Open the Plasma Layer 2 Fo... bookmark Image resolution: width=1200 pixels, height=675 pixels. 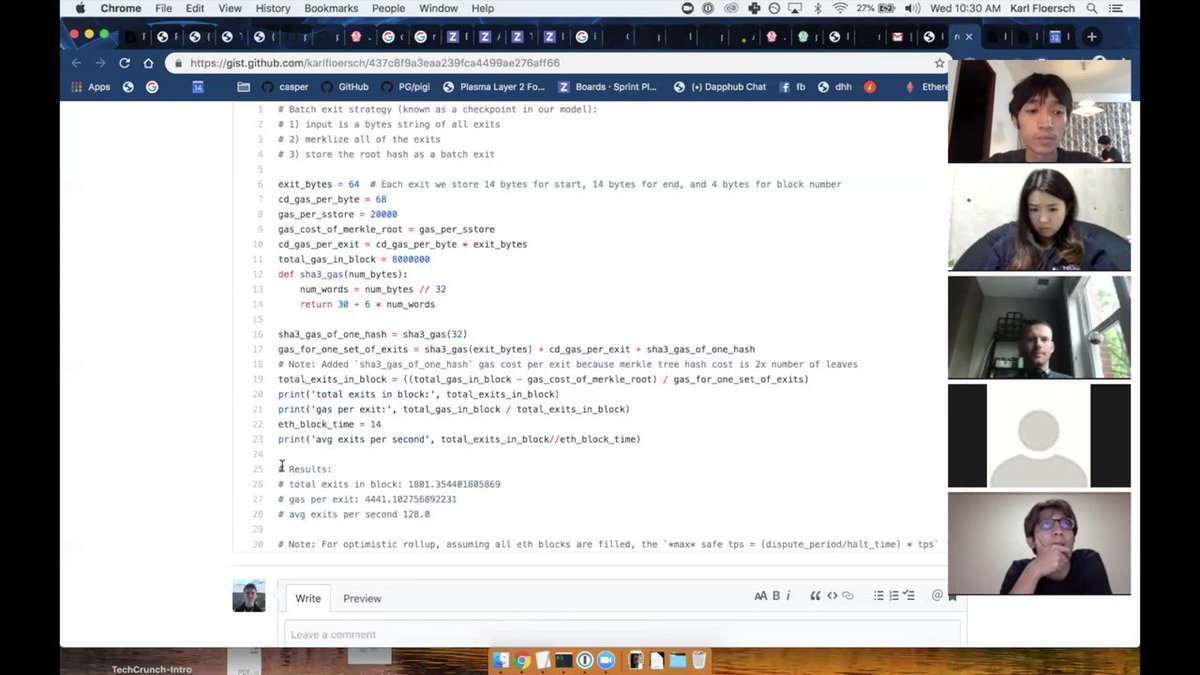(x=494, y=87)
